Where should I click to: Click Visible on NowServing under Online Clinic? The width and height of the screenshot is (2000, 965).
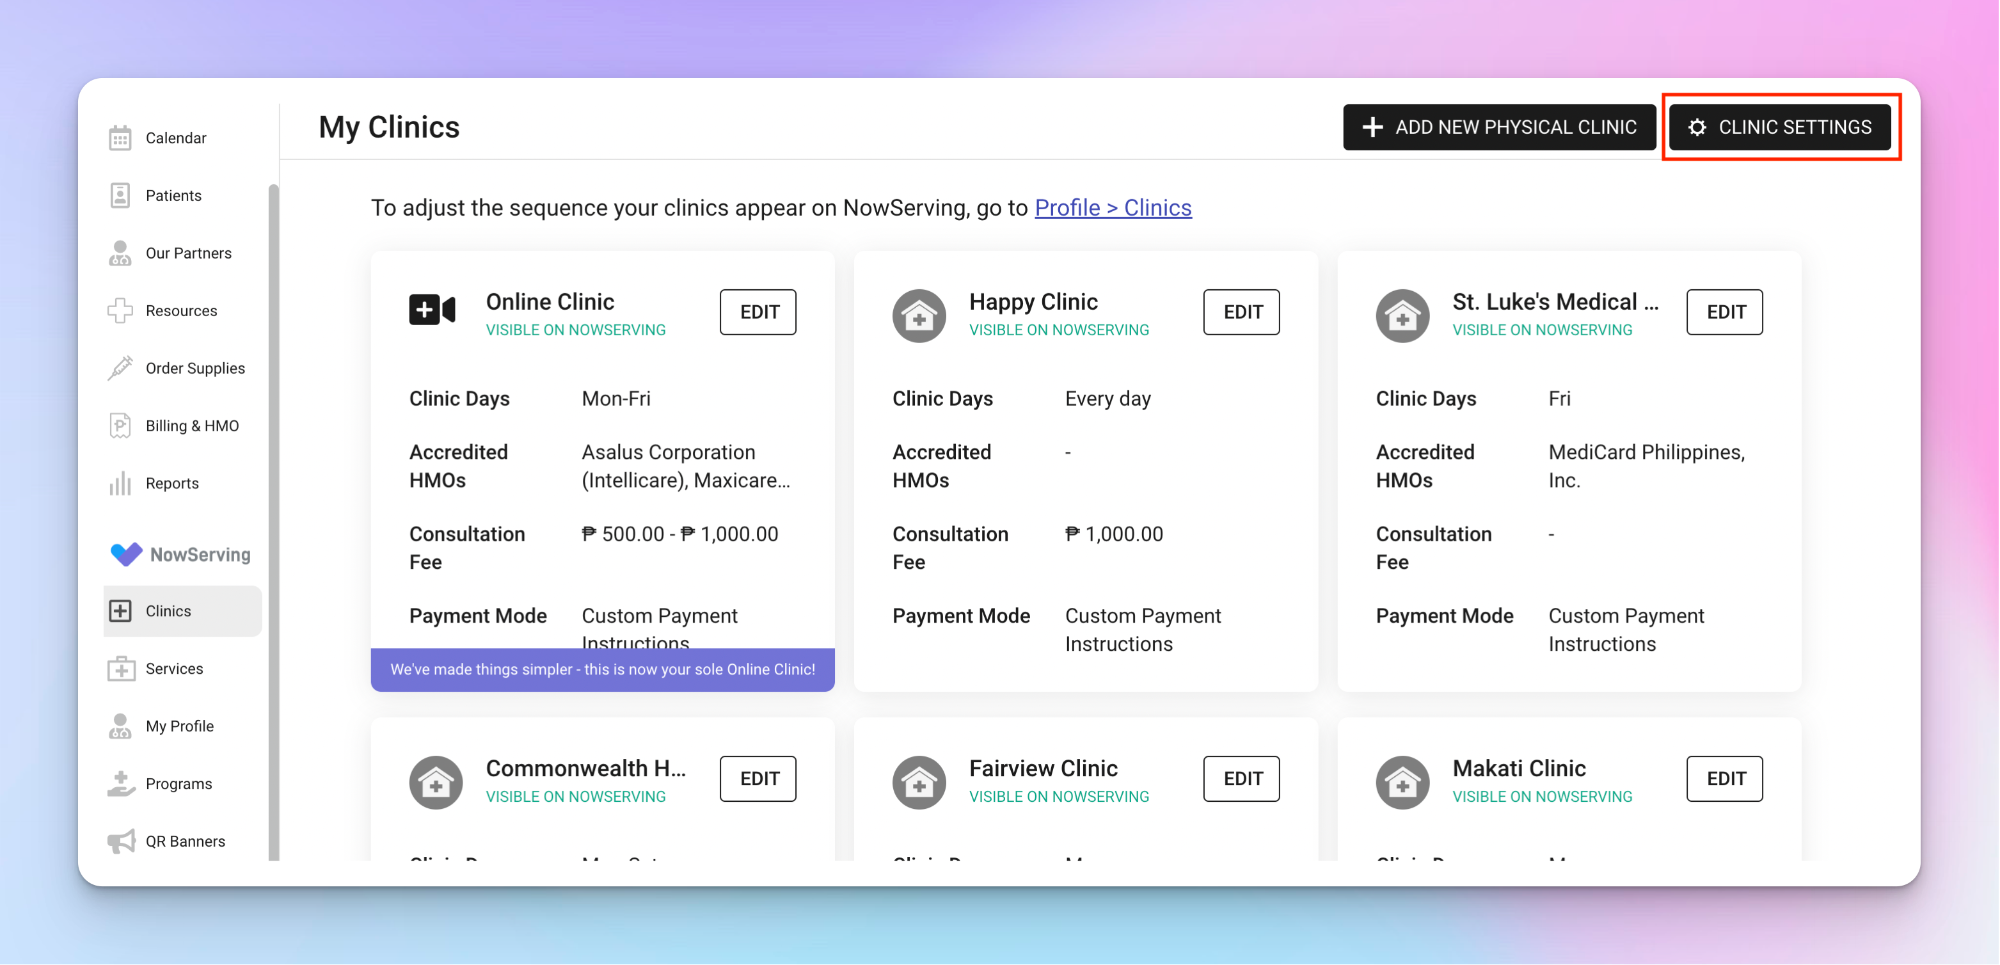(576, 330)
